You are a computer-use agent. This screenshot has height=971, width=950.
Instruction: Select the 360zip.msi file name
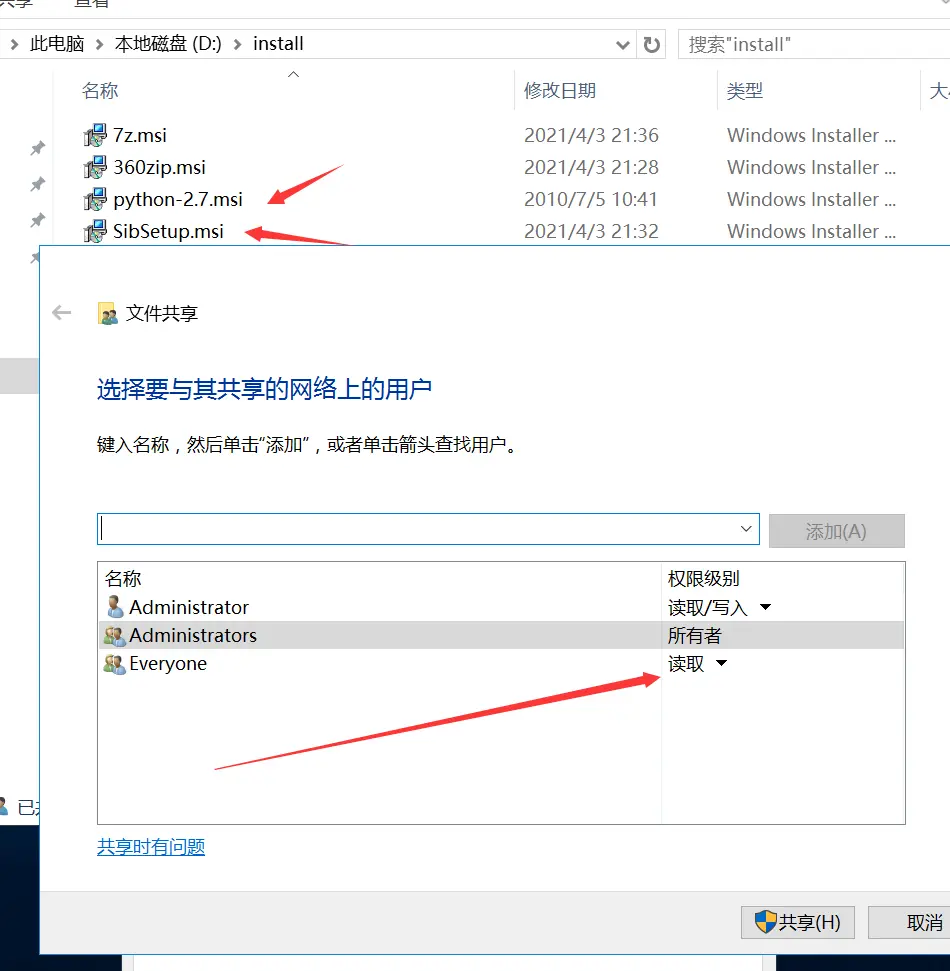point(159,167)
